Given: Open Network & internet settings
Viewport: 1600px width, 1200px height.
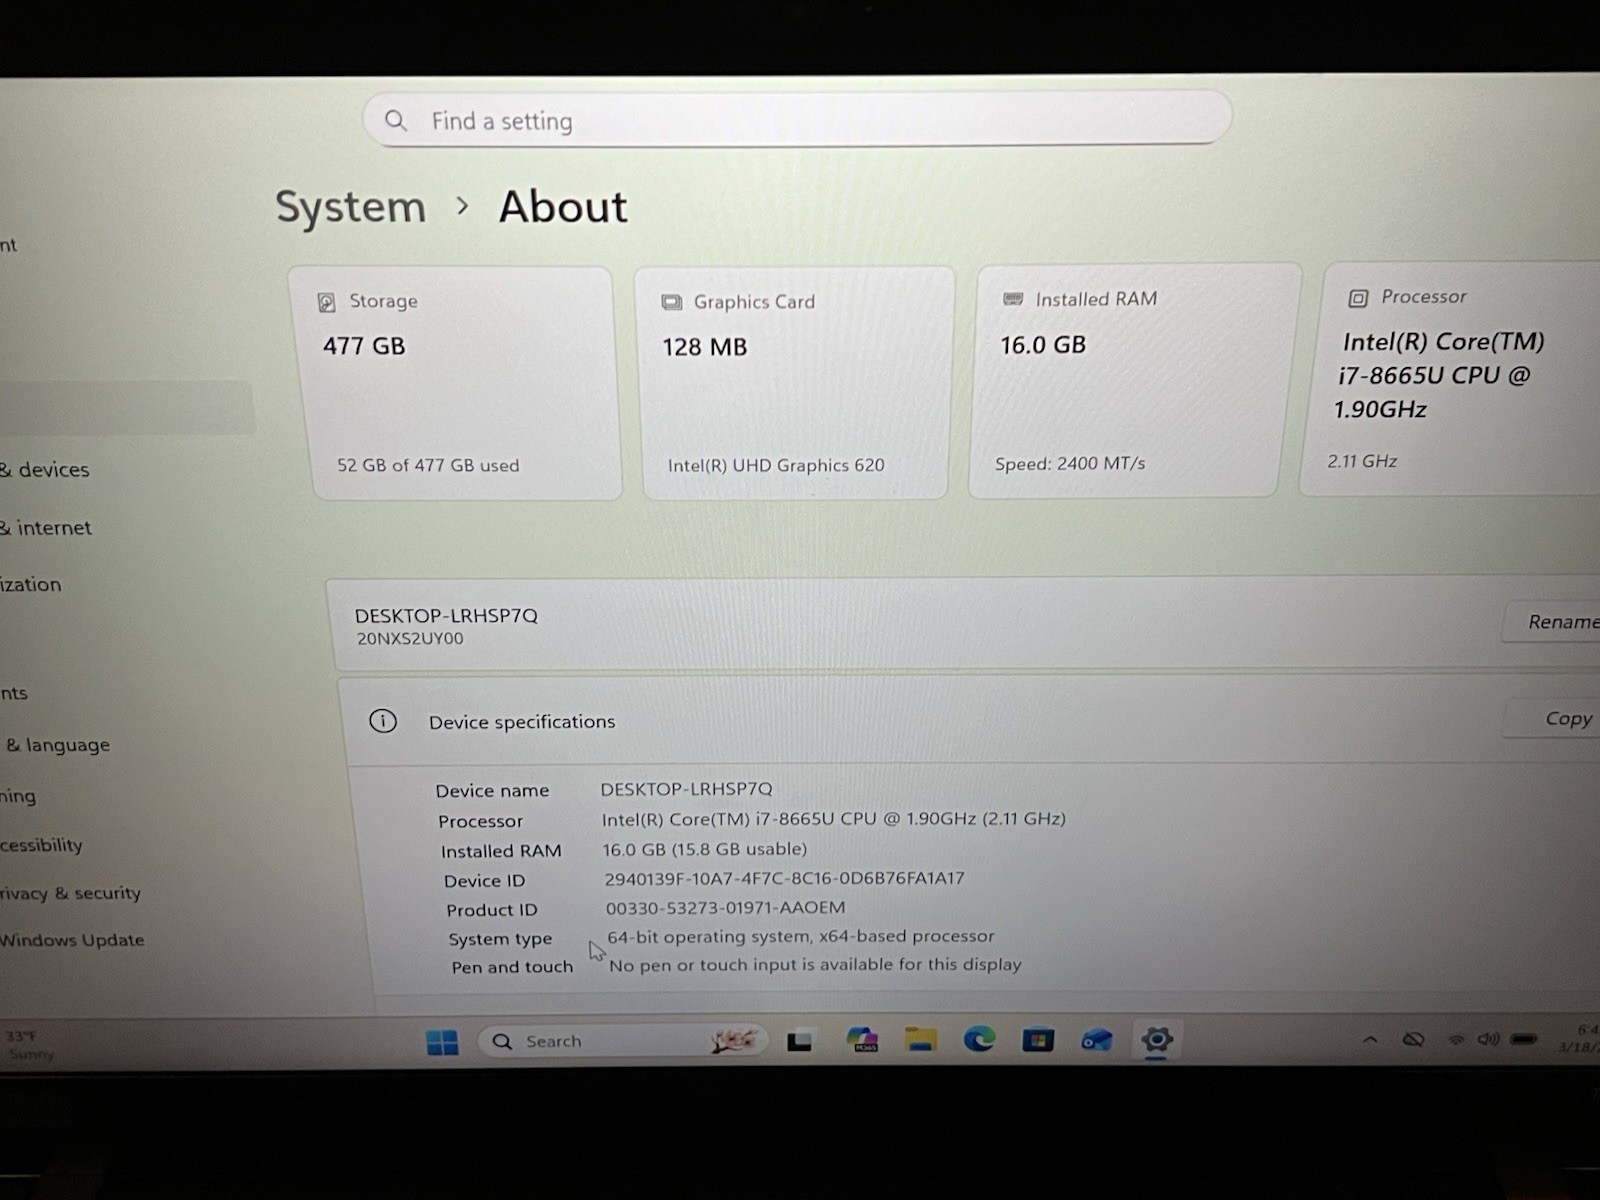Looking at the screenshot, I should 46,528.
